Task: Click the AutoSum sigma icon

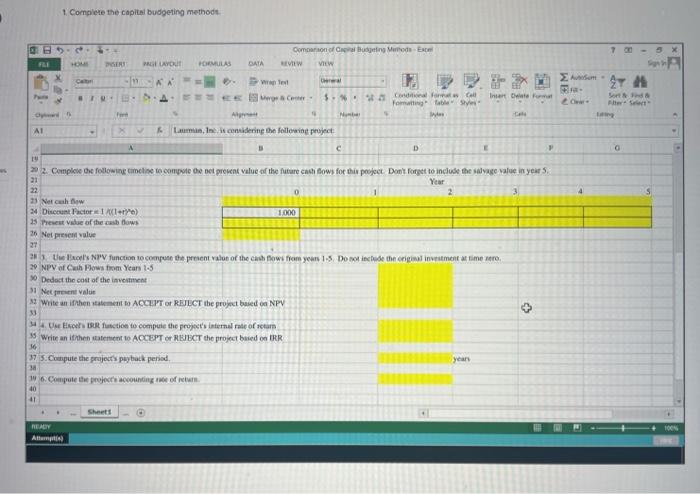Action: tap(564, 78)
